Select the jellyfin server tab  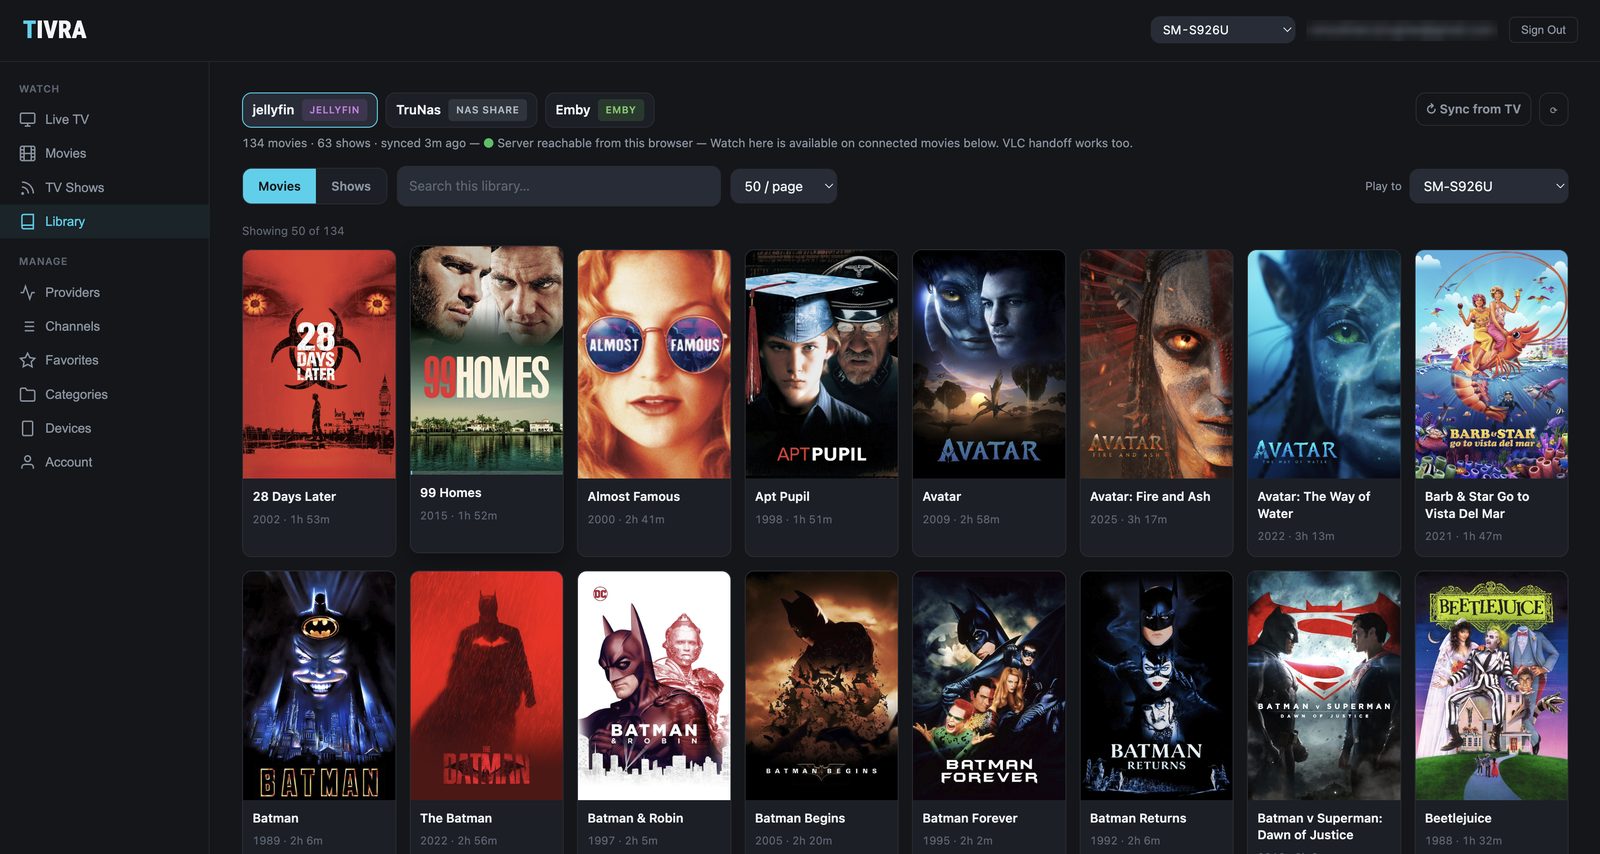pos(309,110)
